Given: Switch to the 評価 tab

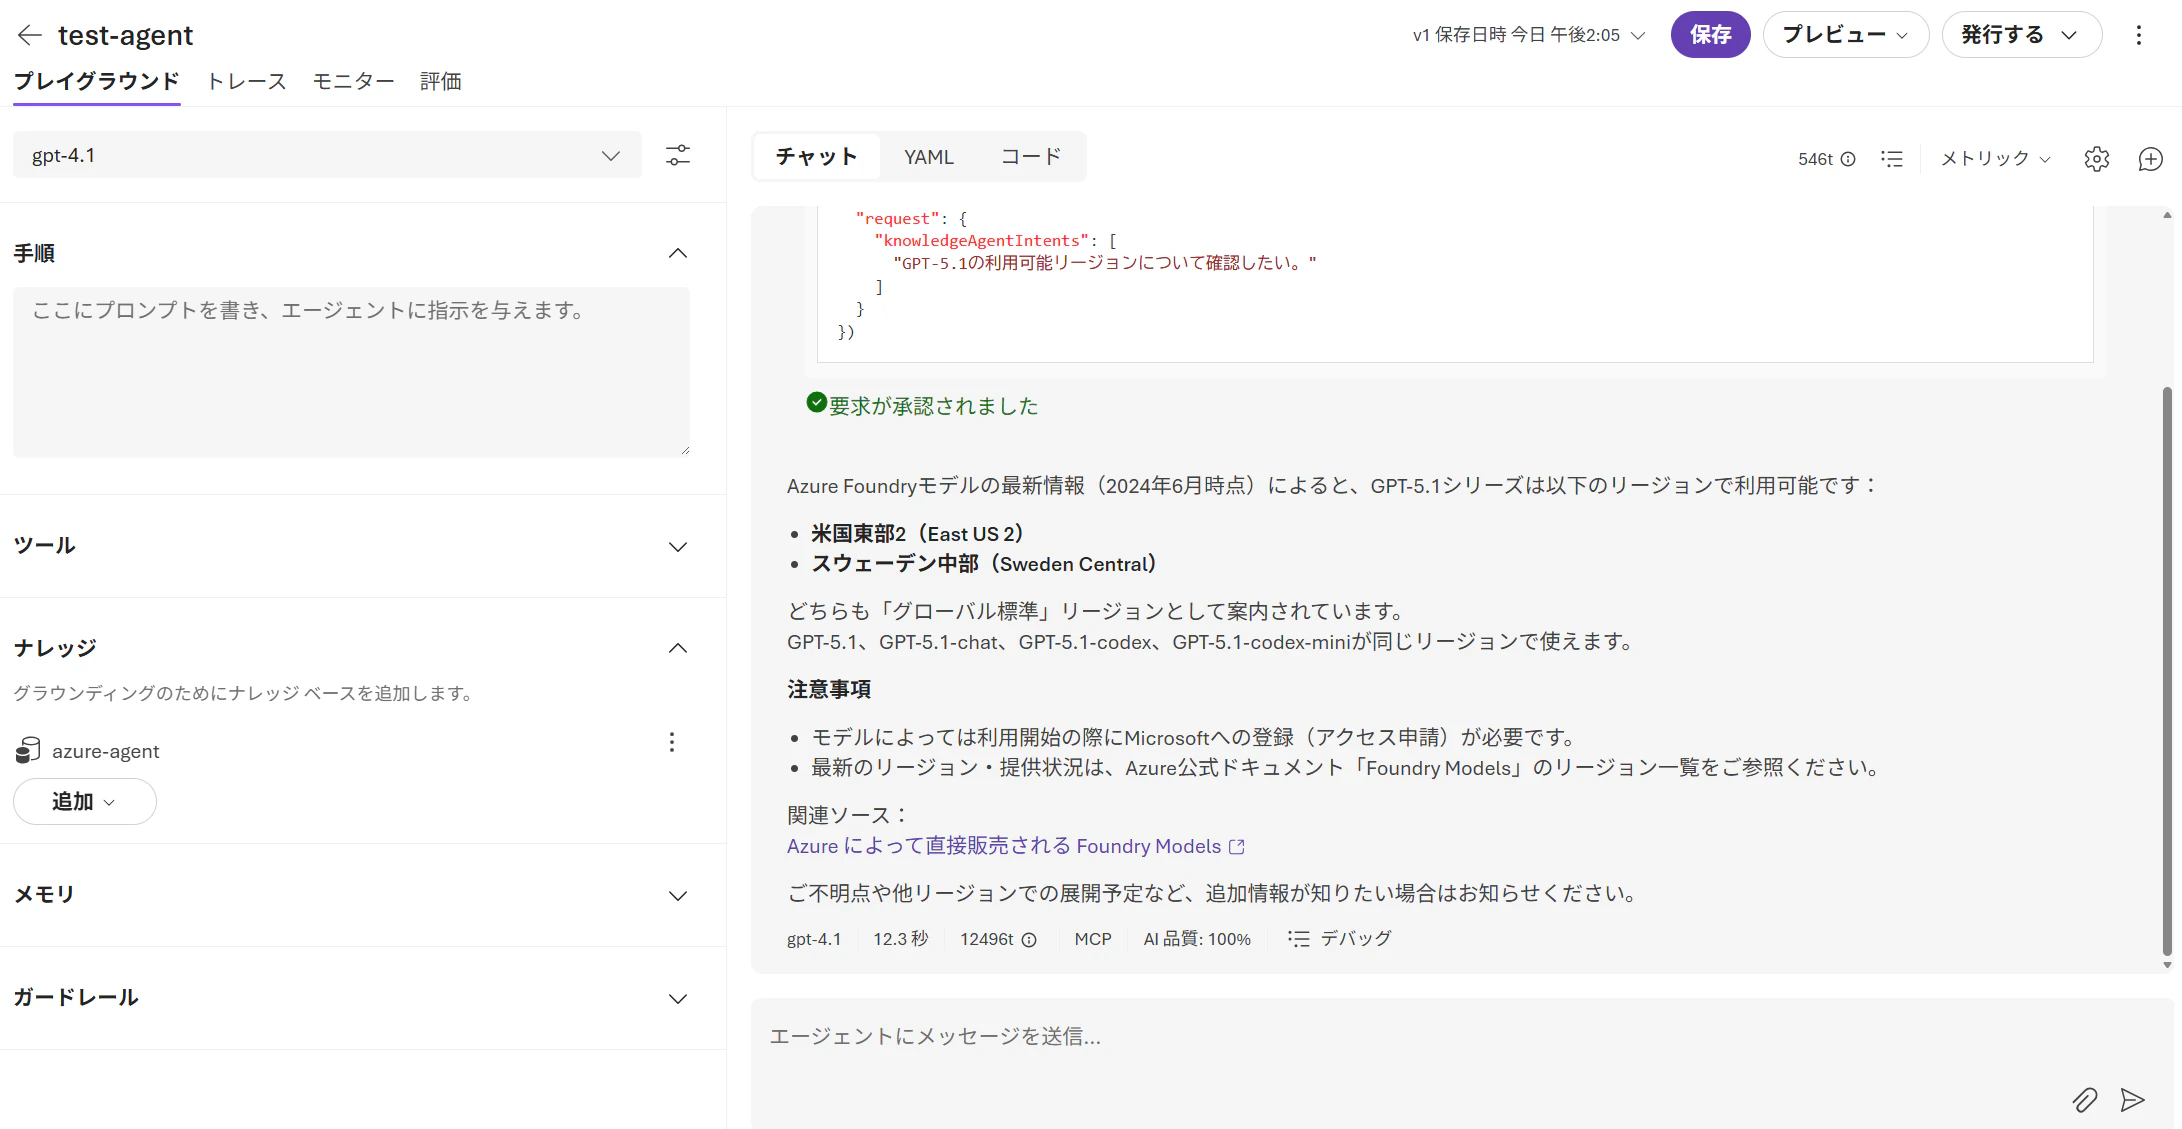Looking at the screenshot, I should pyautogui.click(x=440, y=81).
